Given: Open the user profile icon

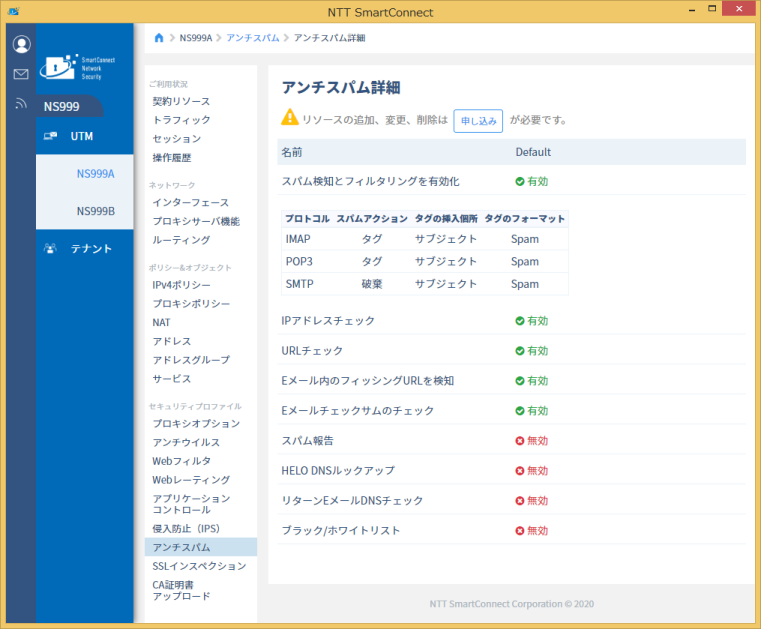Looking at the screenshot, I should tap(21, 44).
